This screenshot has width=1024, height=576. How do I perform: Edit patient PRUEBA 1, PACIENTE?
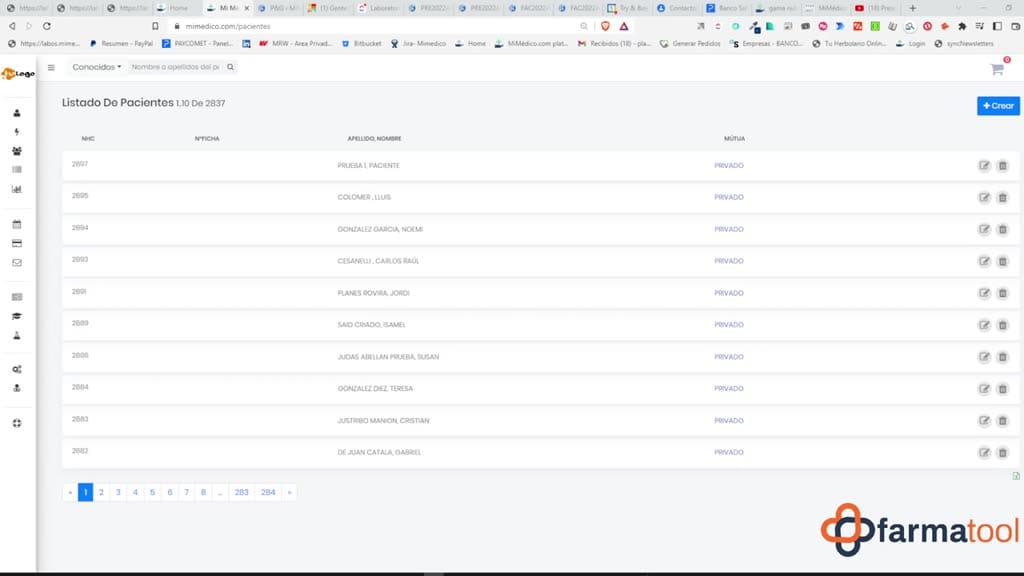pos(984,166)
